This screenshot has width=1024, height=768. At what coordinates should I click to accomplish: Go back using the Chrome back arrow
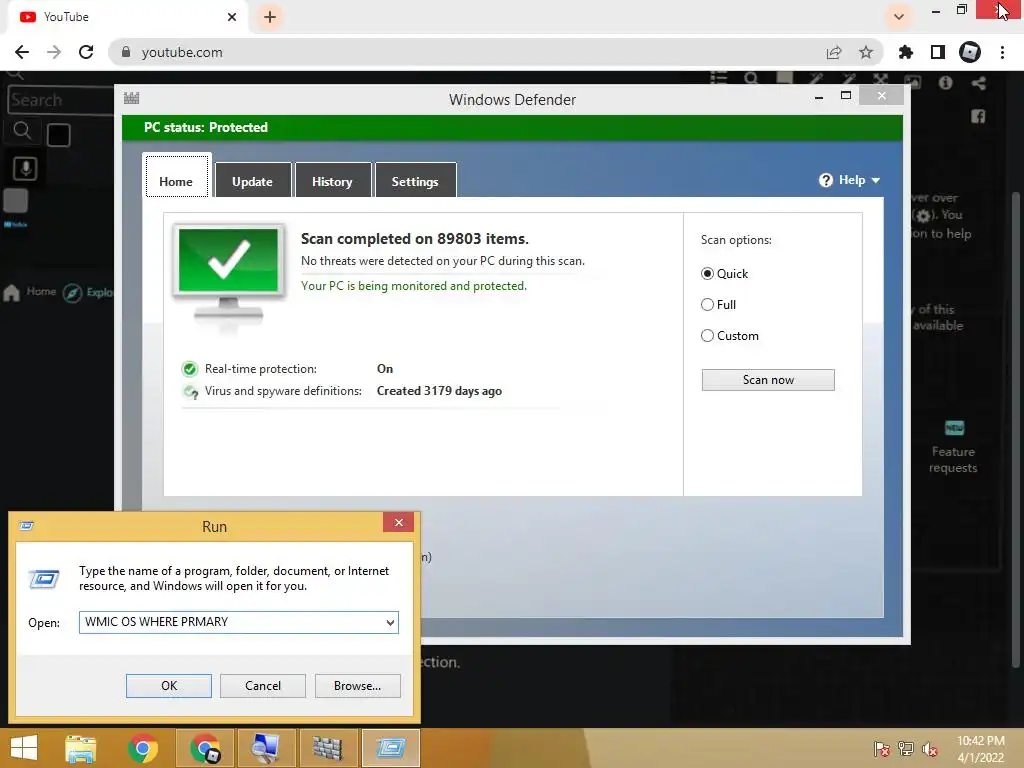coord(22,52)
